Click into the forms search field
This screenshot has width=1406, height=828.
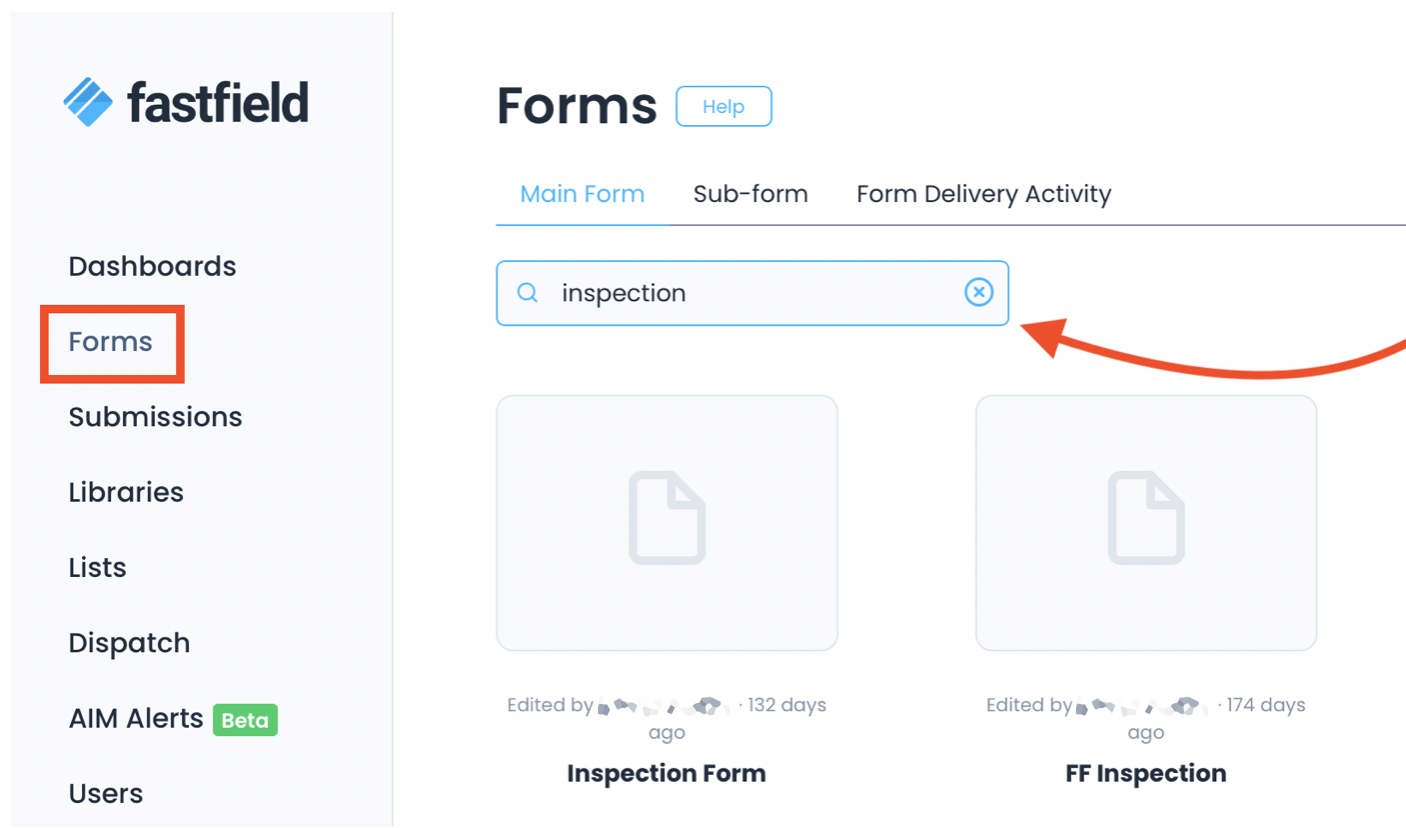pyautogui.click(x=750, y=293)
